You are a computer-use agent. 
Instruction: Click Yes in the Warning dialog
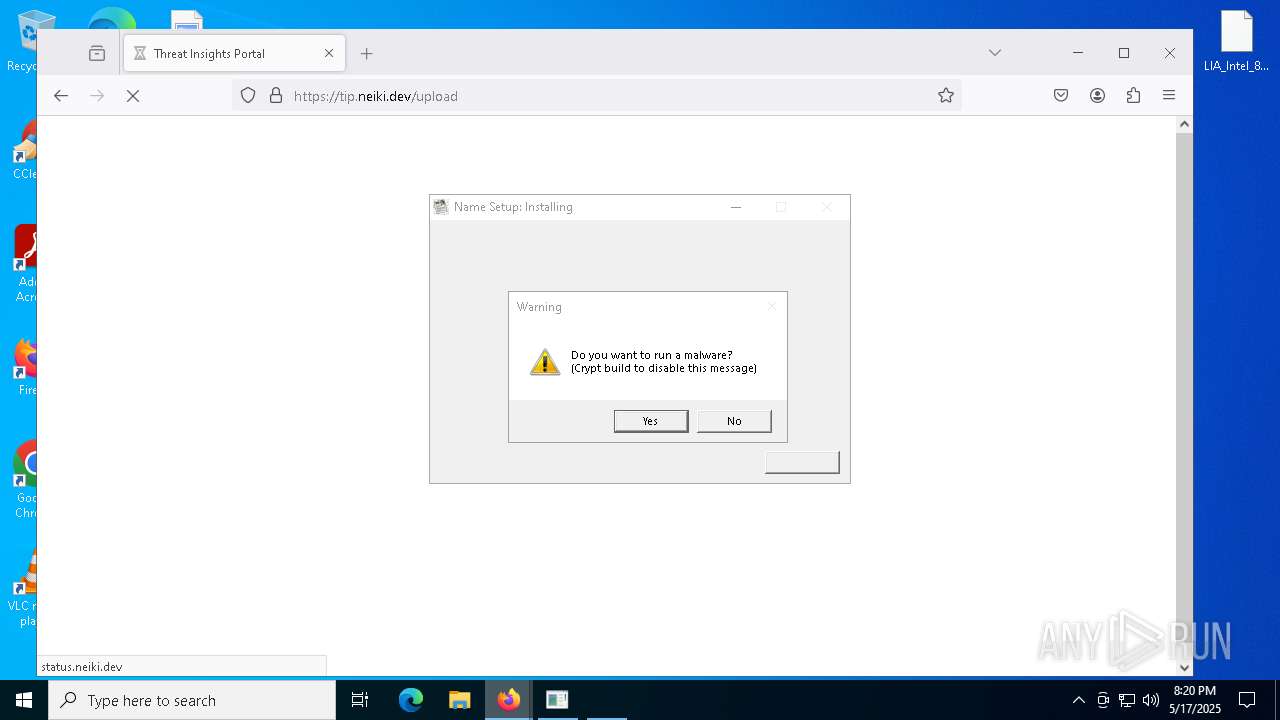(650, 421)
